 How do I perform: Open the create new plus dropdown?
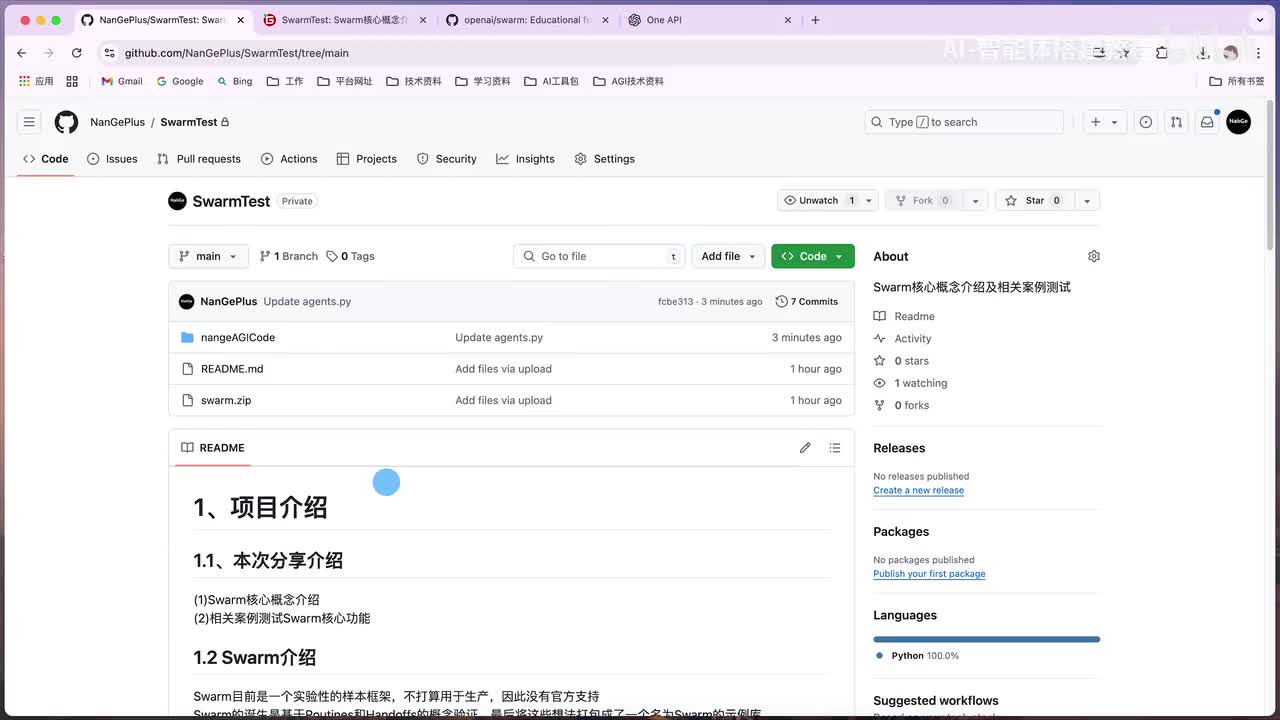pos(1104,122)
